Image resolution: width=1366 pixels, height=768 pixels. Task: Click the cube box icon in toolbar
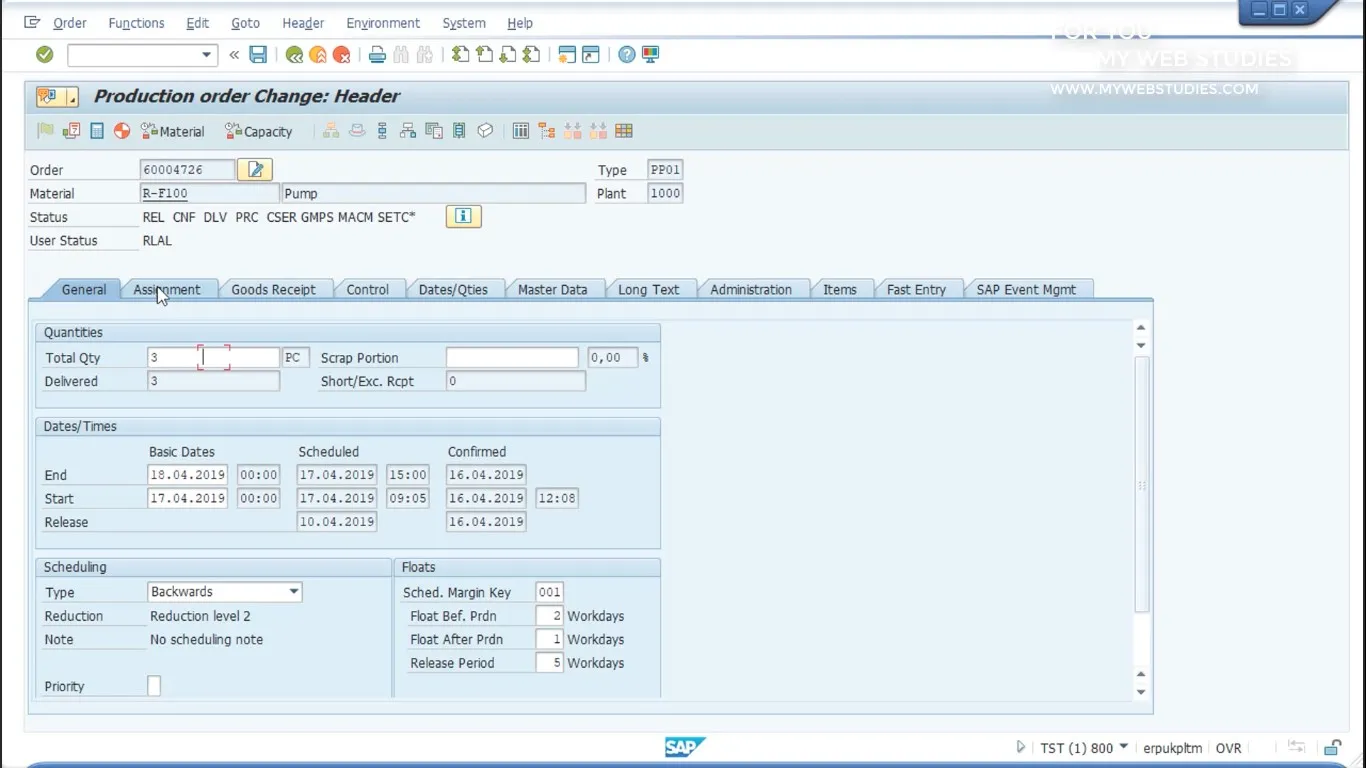coord(485,131)
